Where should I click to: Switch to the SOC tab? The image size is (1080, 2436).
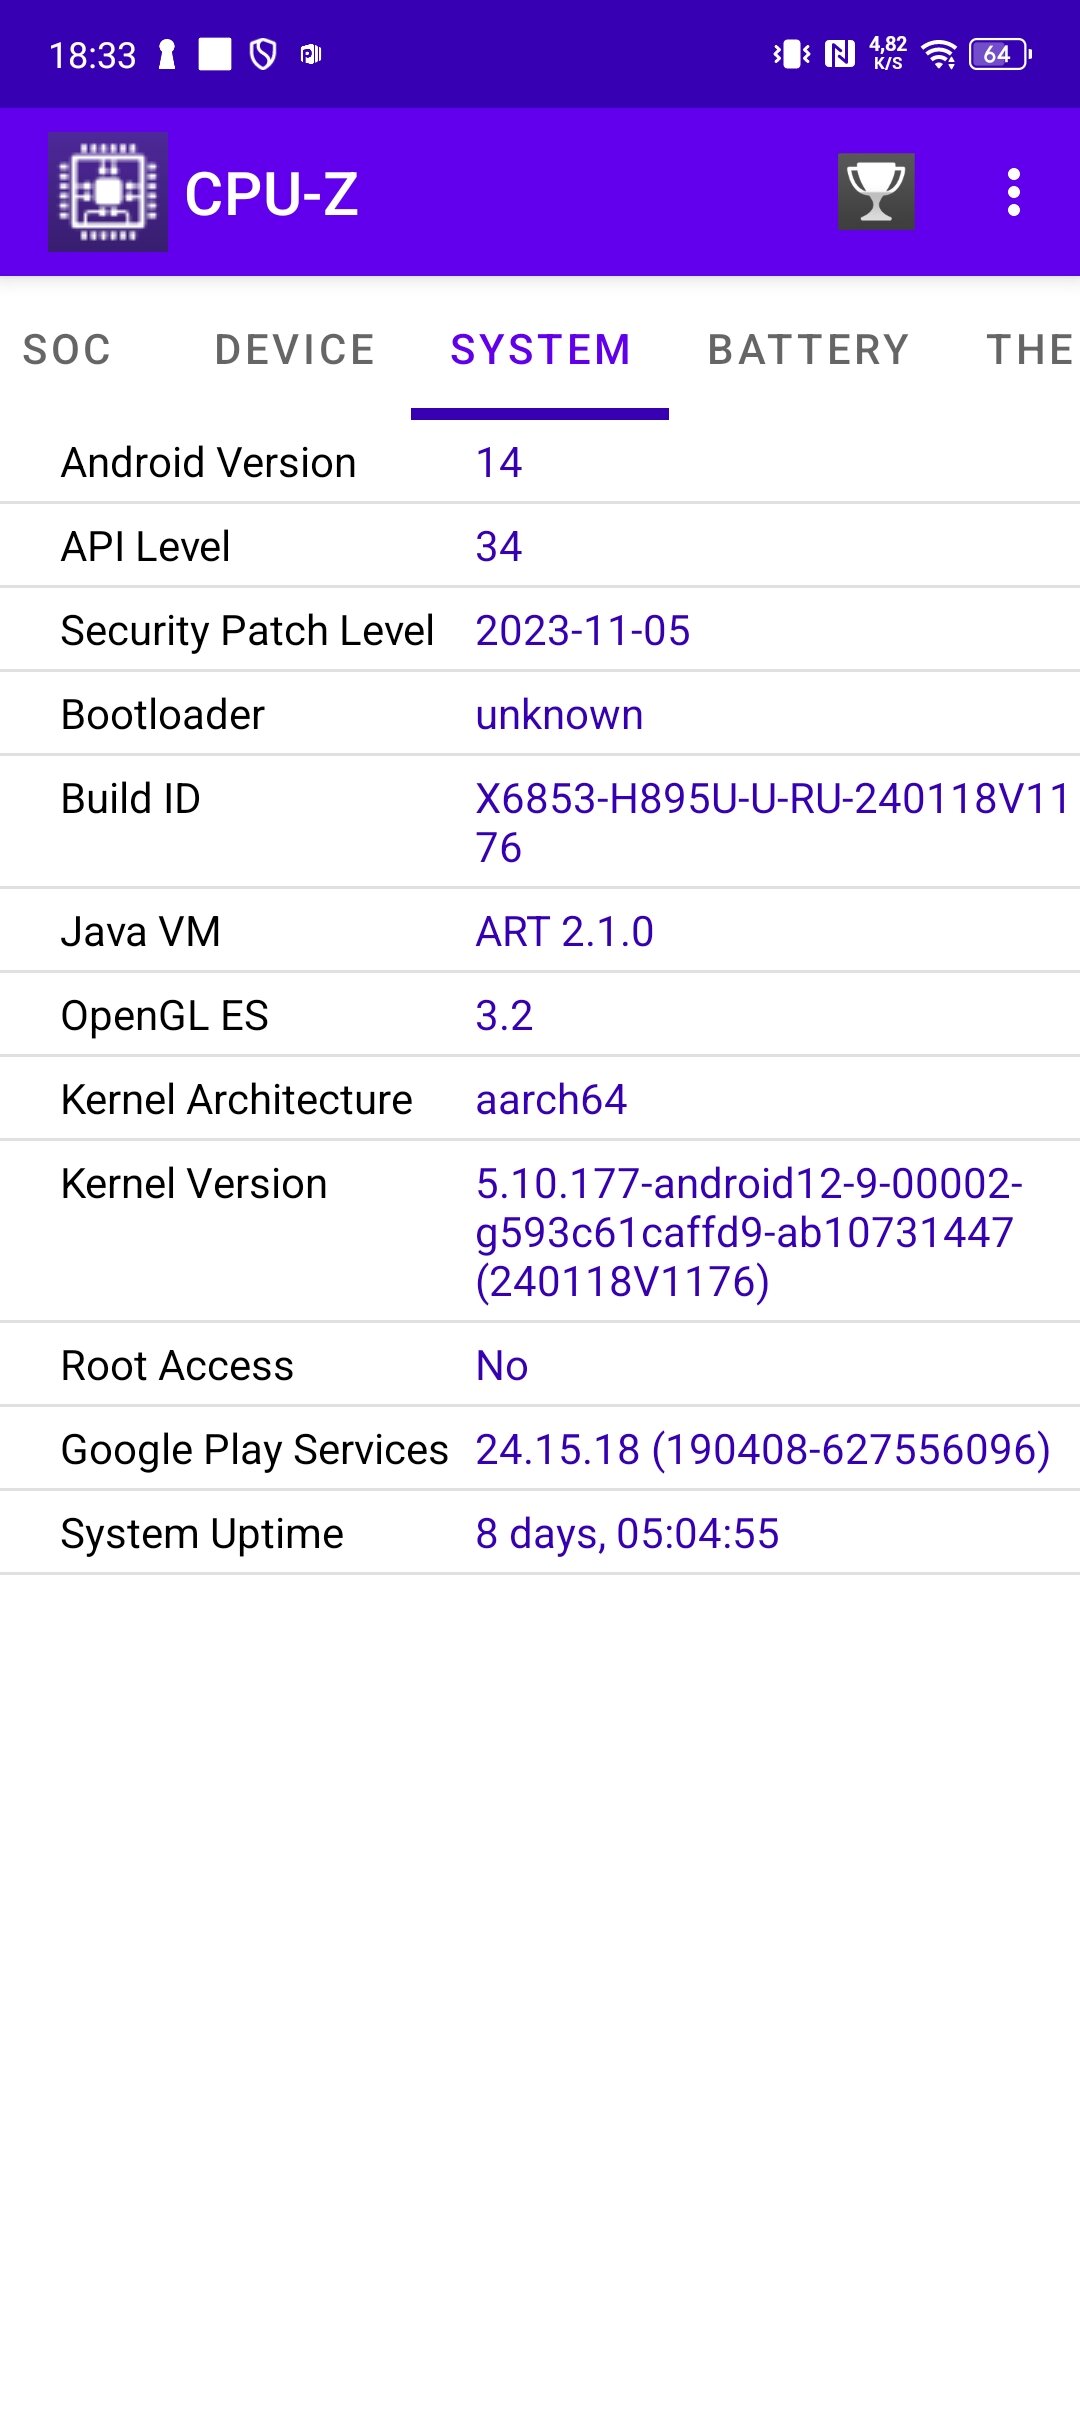click(67, 350)
